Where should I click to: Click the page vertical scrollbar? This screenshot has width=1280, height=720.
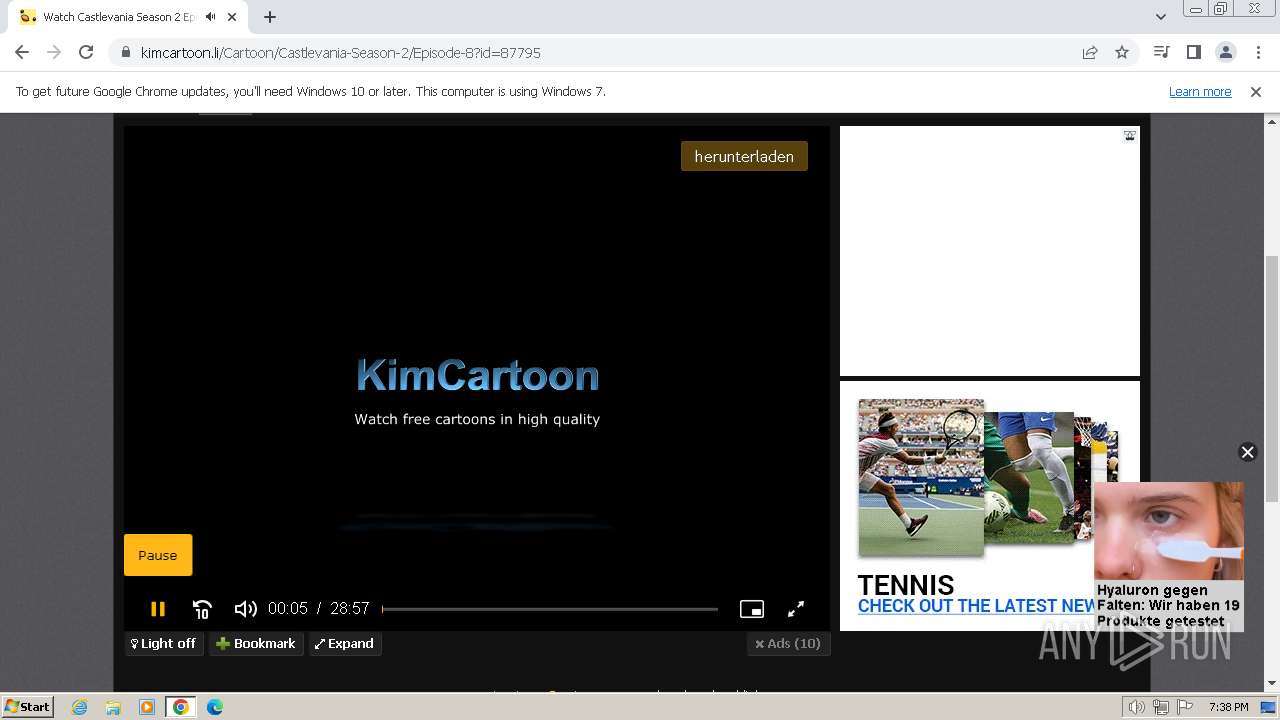pyautogui.click(x=1272, y=380)
